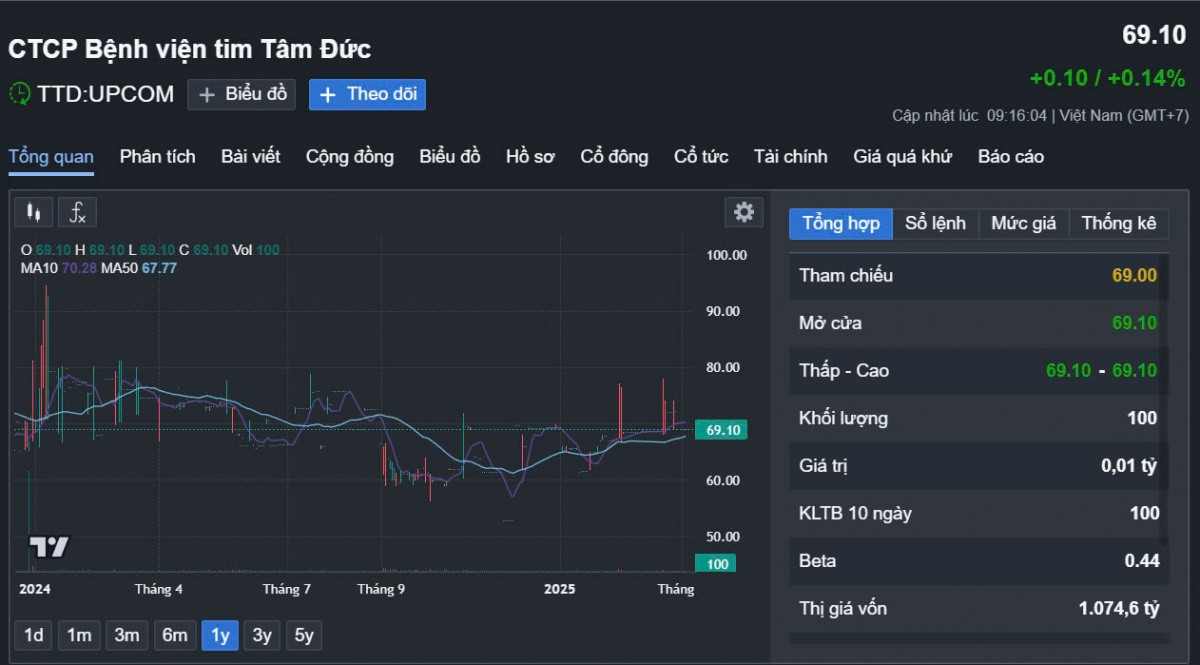Set chart range to 1d
Viewport: 1200px width, 665px height.
[34, 635]
